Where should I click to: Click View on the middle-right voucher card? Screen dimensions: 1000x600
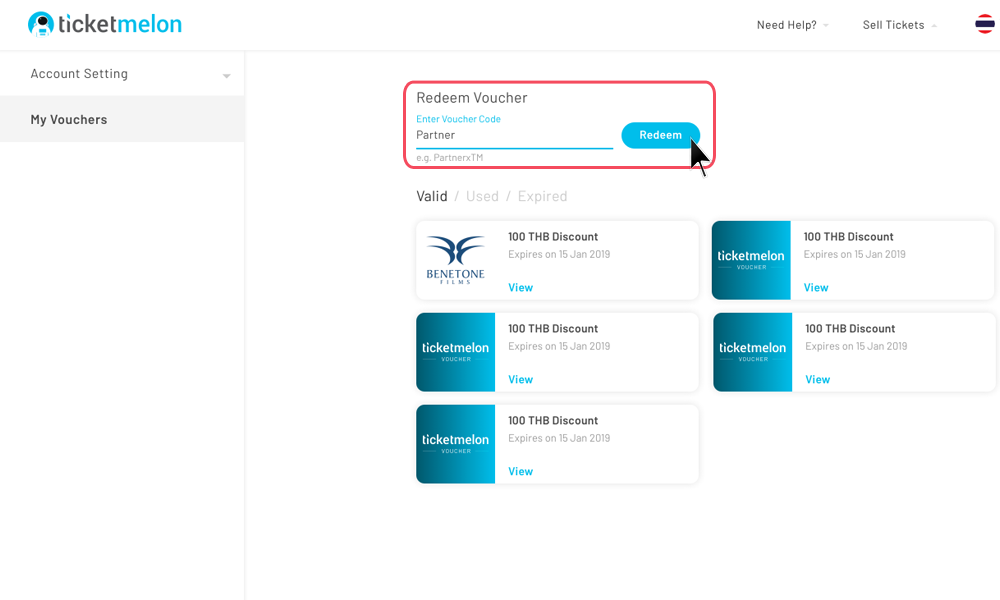(x=817, y=379)
